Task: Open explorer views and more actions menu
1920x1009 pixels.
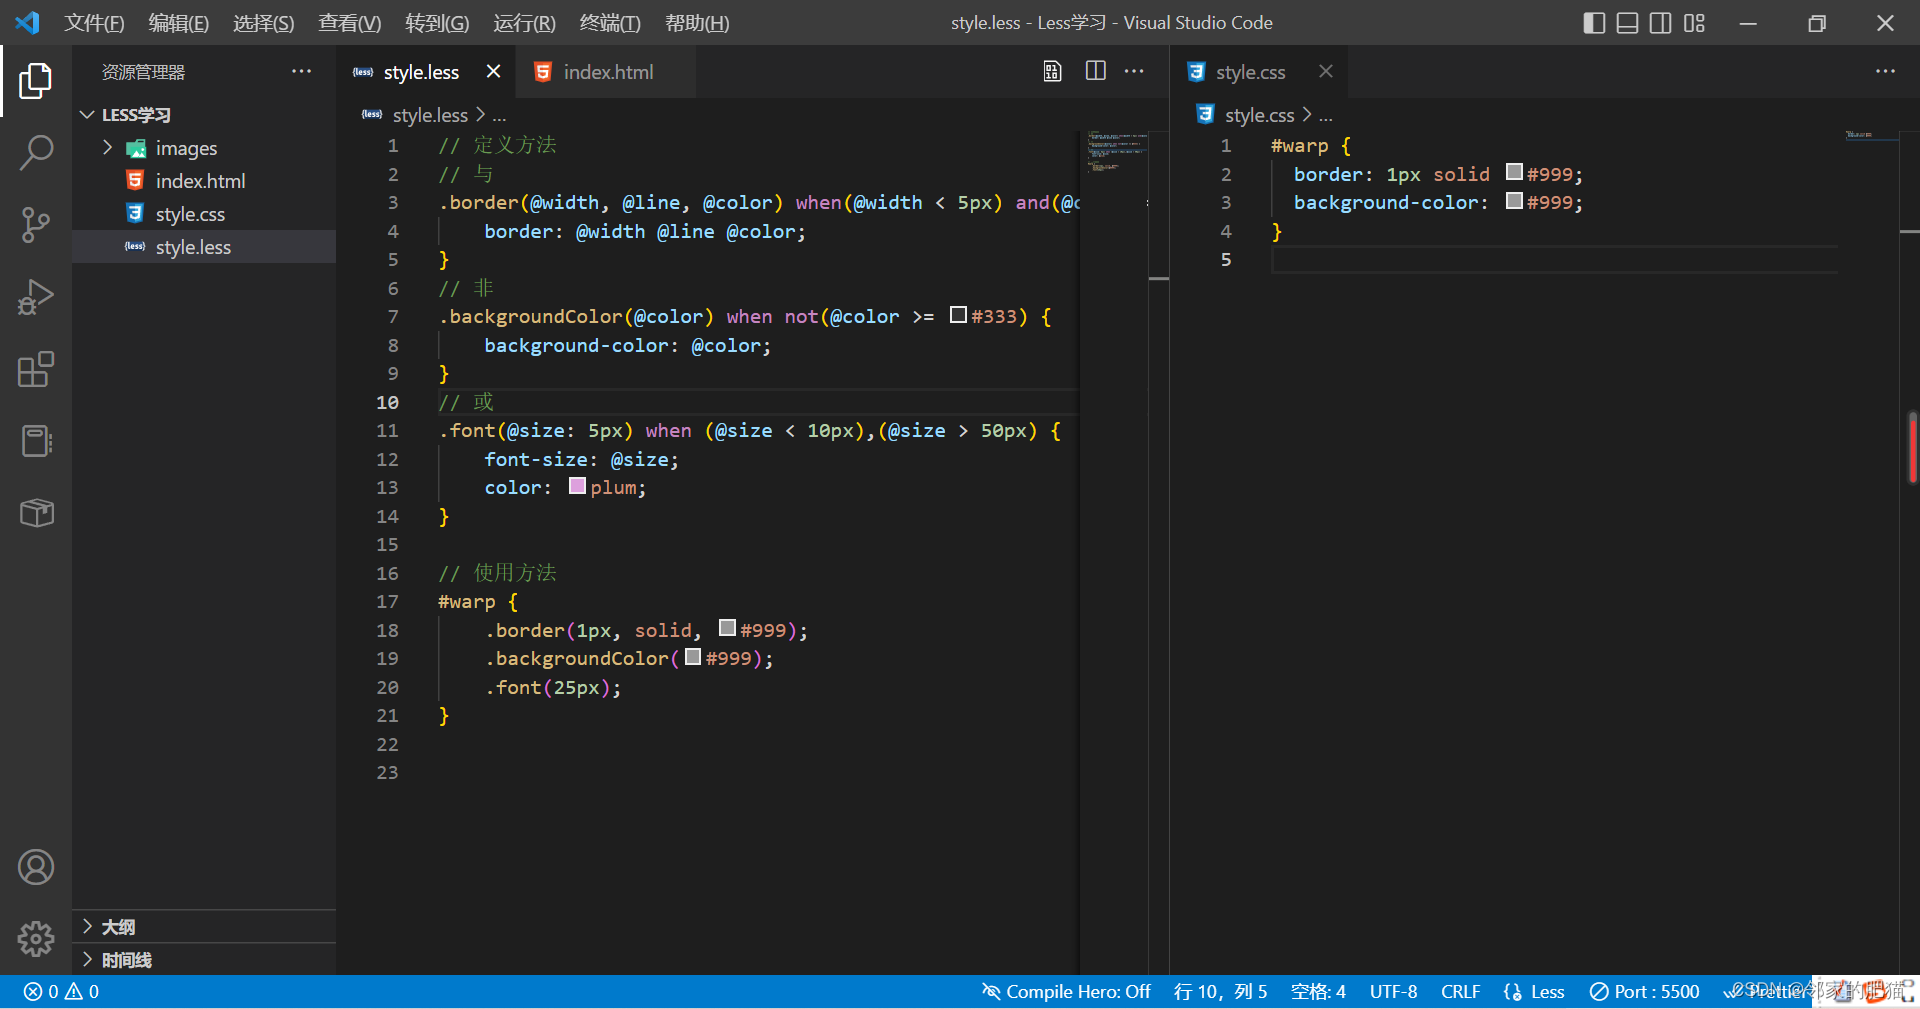Action: click(301, 71)
